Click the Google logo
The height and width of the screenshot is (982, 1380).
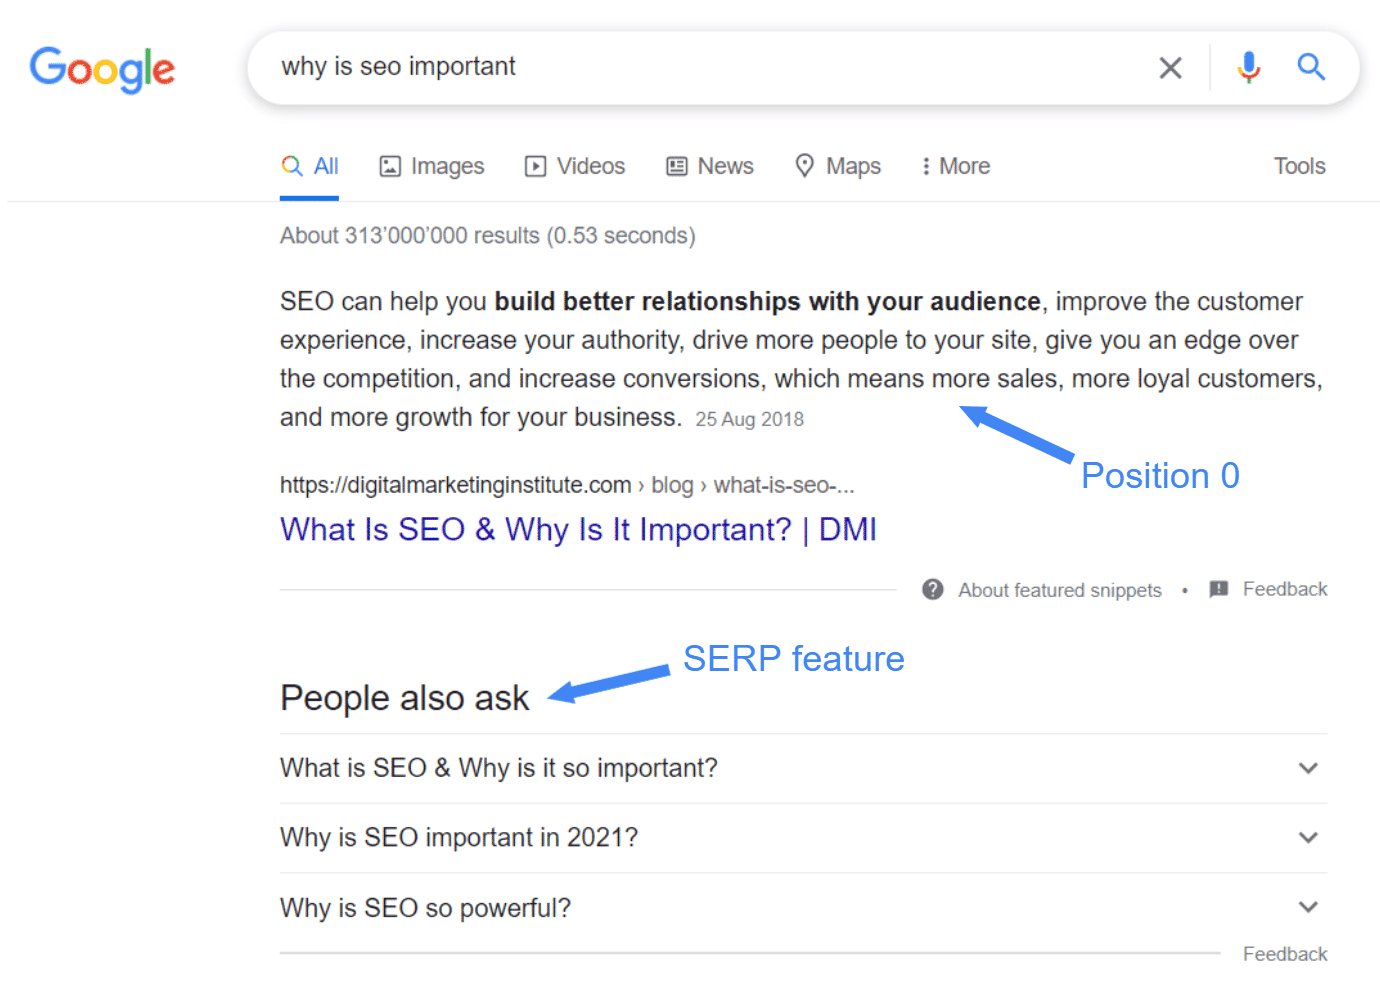pyautogui.click(x=102, y=69)
